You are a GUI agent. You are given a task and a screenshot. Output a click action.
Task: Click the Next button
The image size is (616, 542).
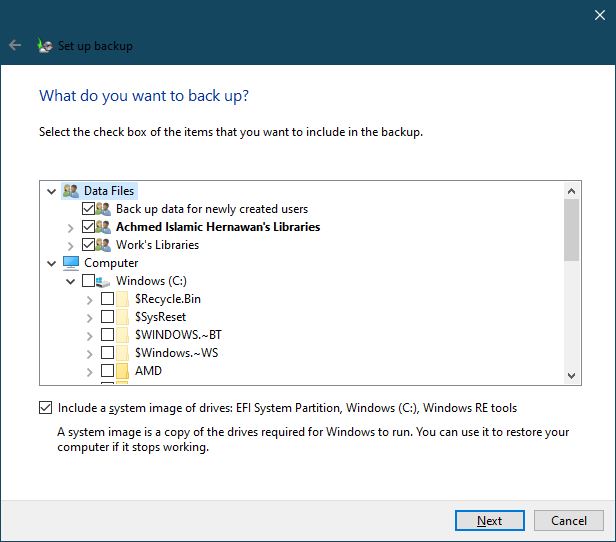(x=489, y=520)
